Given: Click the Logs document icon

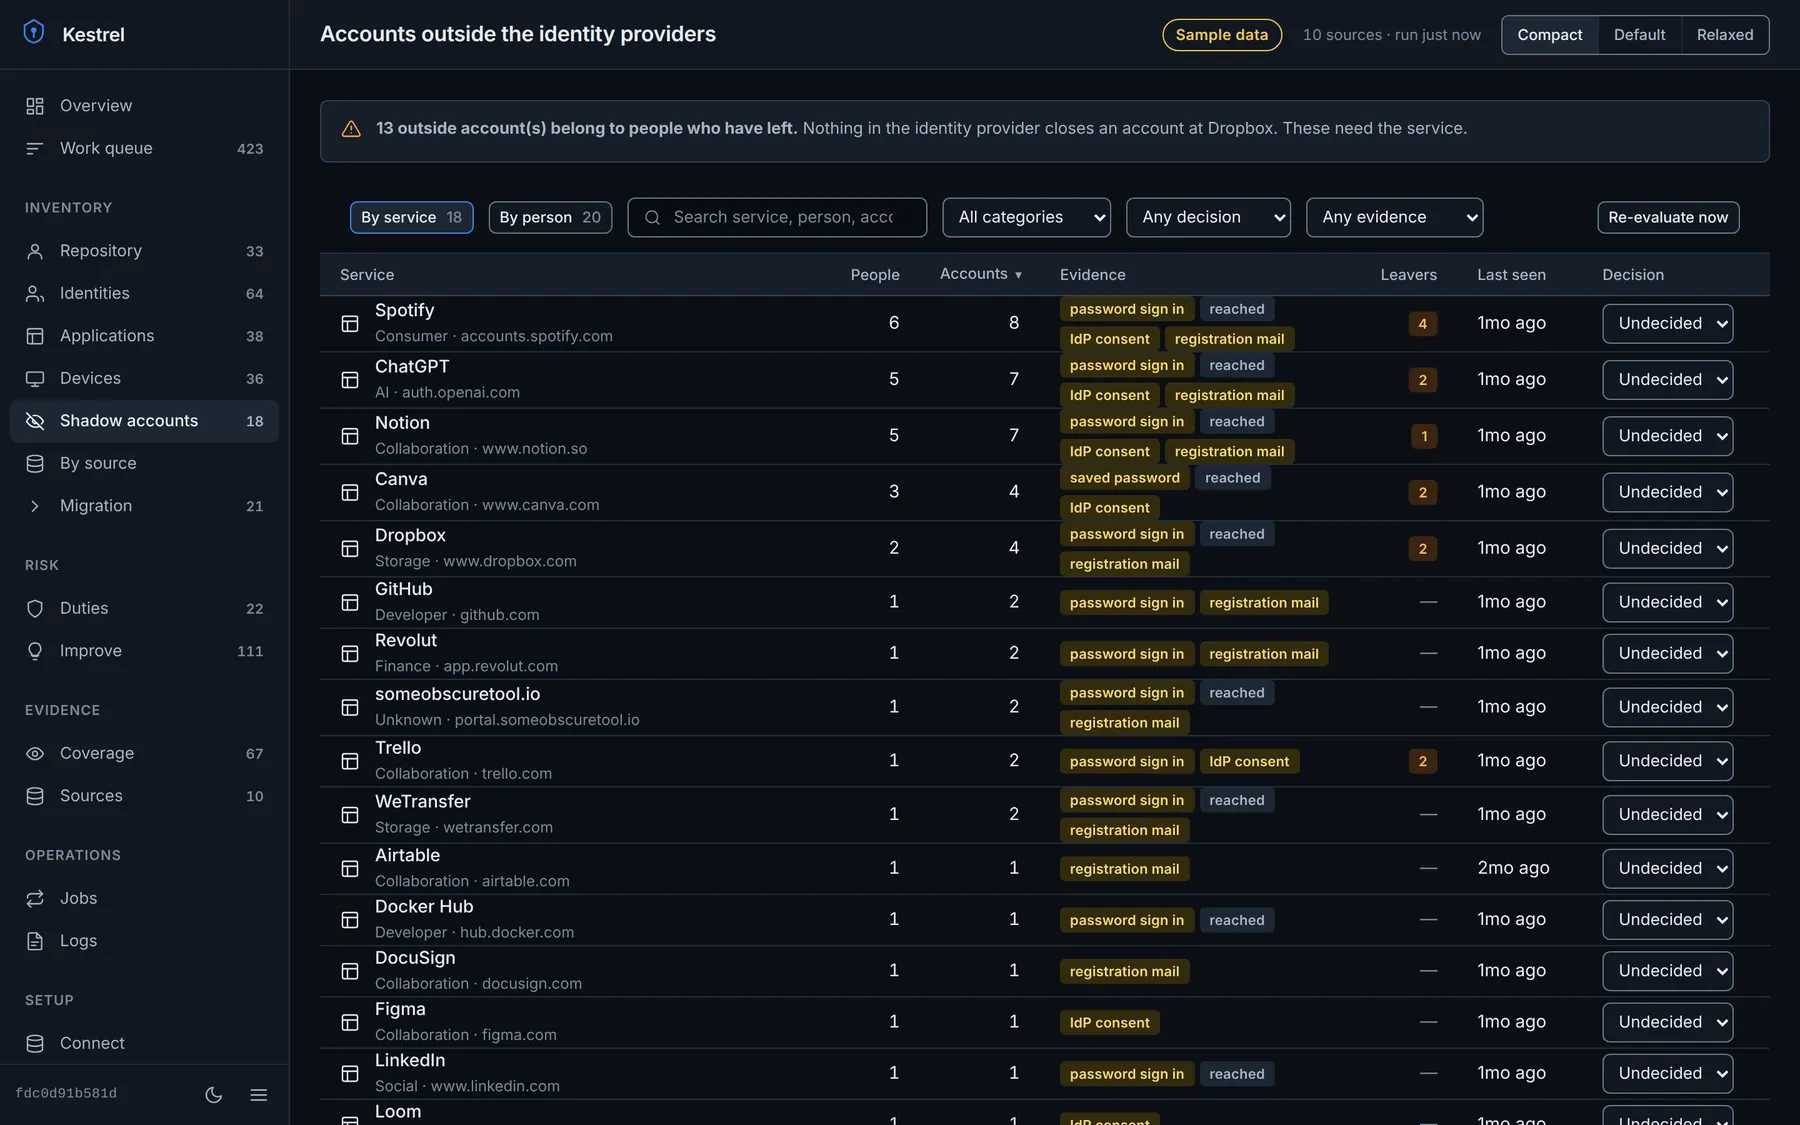Looking at the screenshot, I should 35,941.
